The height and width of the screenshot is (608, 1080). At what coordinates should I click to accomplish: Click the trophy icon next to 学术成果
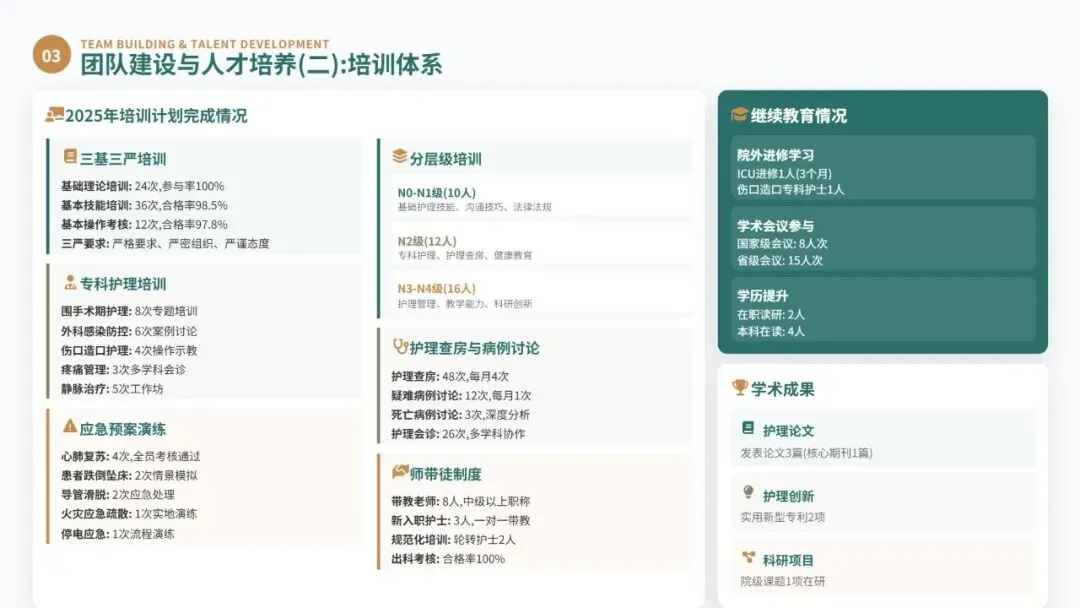tap(740, 388)
